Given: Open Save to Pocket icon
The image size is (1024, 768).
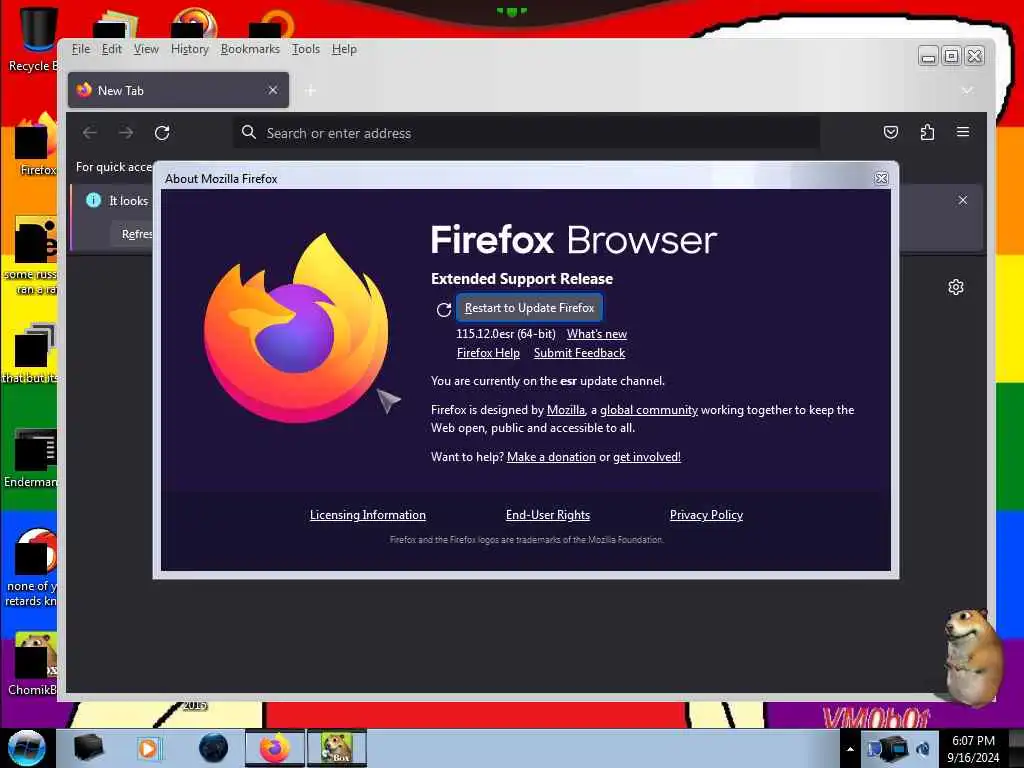Looking at the screenshot, I should click(x=891, y=133).
